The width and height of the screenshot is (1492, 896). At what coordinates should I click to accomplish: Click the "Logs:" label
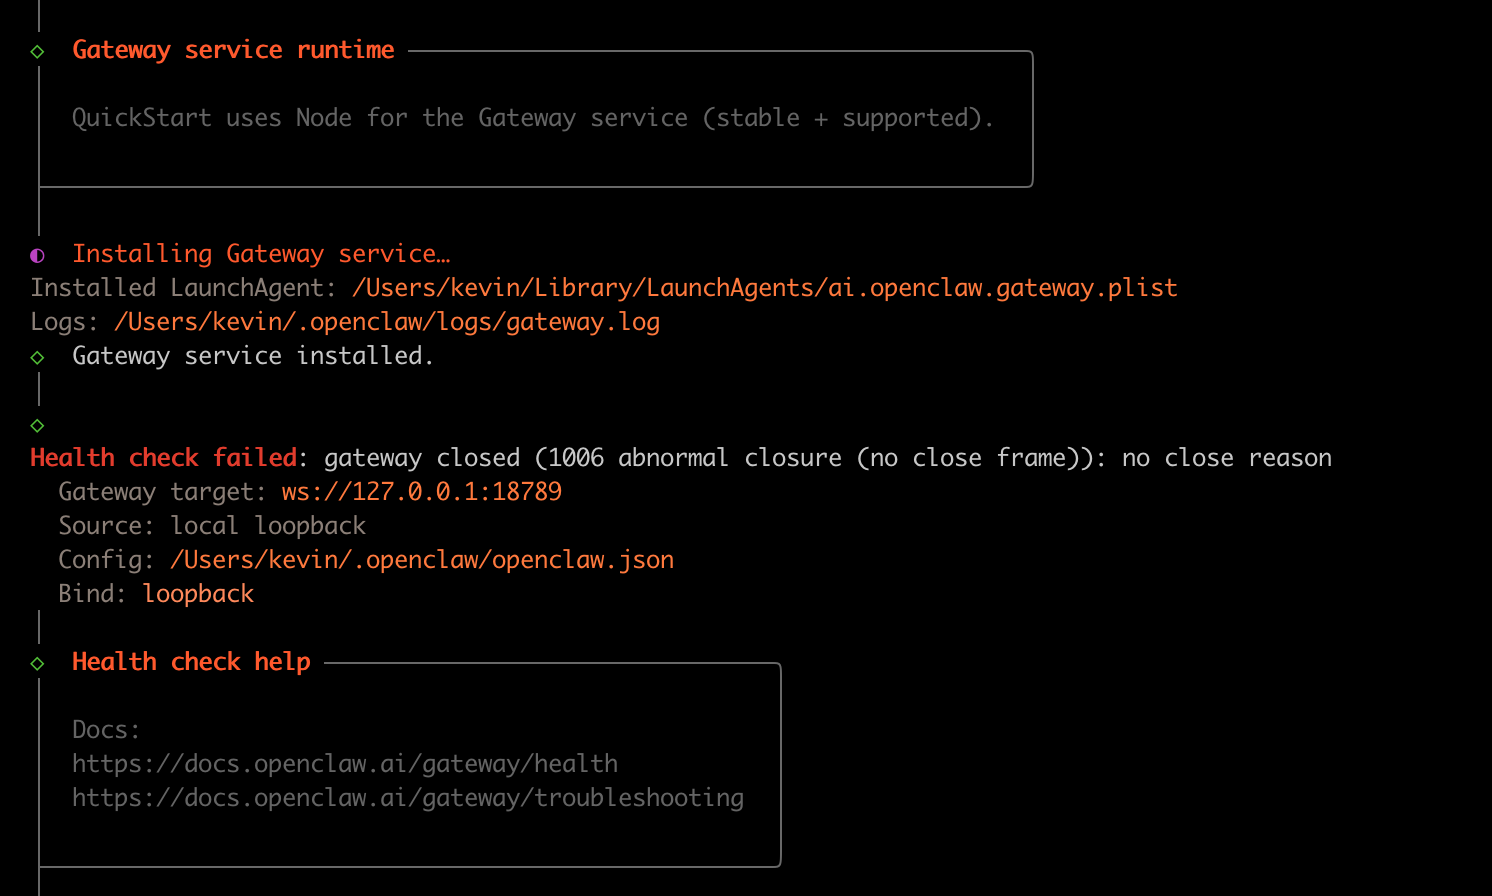click(x=65, y=322)
